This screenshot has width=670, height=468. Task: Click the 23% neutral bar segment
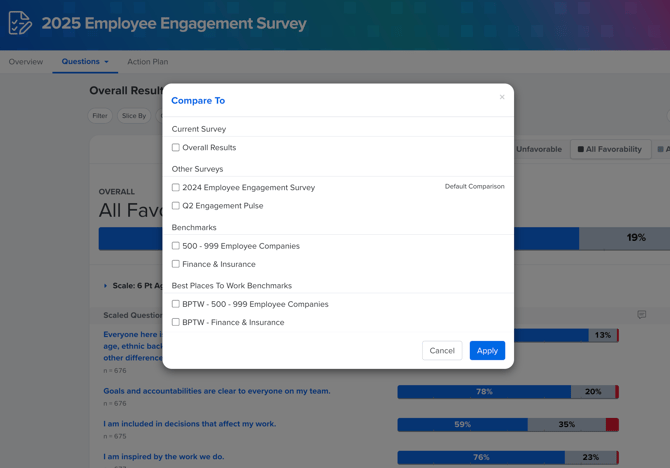591,457
